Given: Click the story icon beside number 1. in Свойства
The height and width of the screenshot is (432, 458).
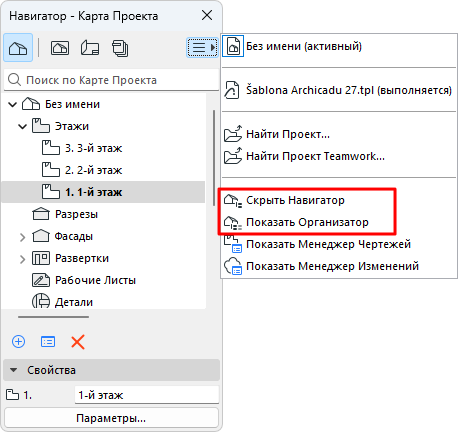Looking at the screenshot, I should point(13,395).
